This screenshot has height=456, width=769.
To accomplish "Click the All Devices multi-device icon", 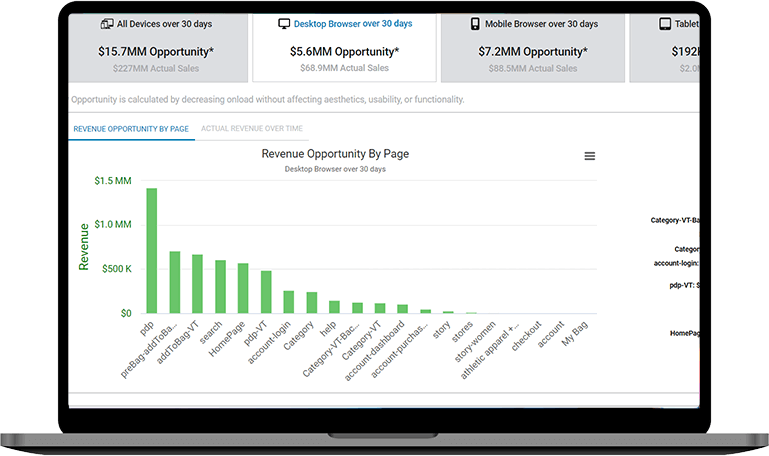I will tap(106, 24).
